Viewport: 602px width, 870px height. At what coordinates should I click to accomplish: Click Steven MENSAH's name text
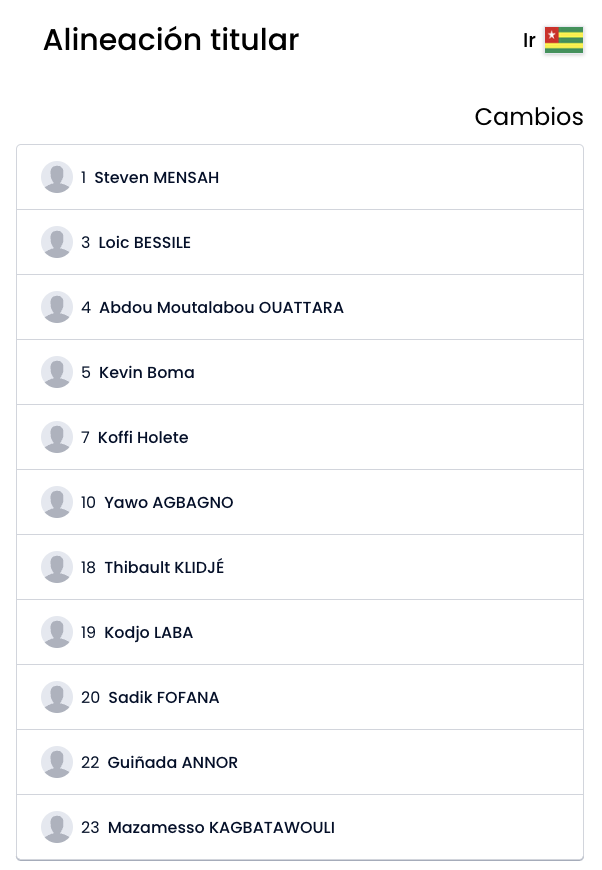pos(156,178)
